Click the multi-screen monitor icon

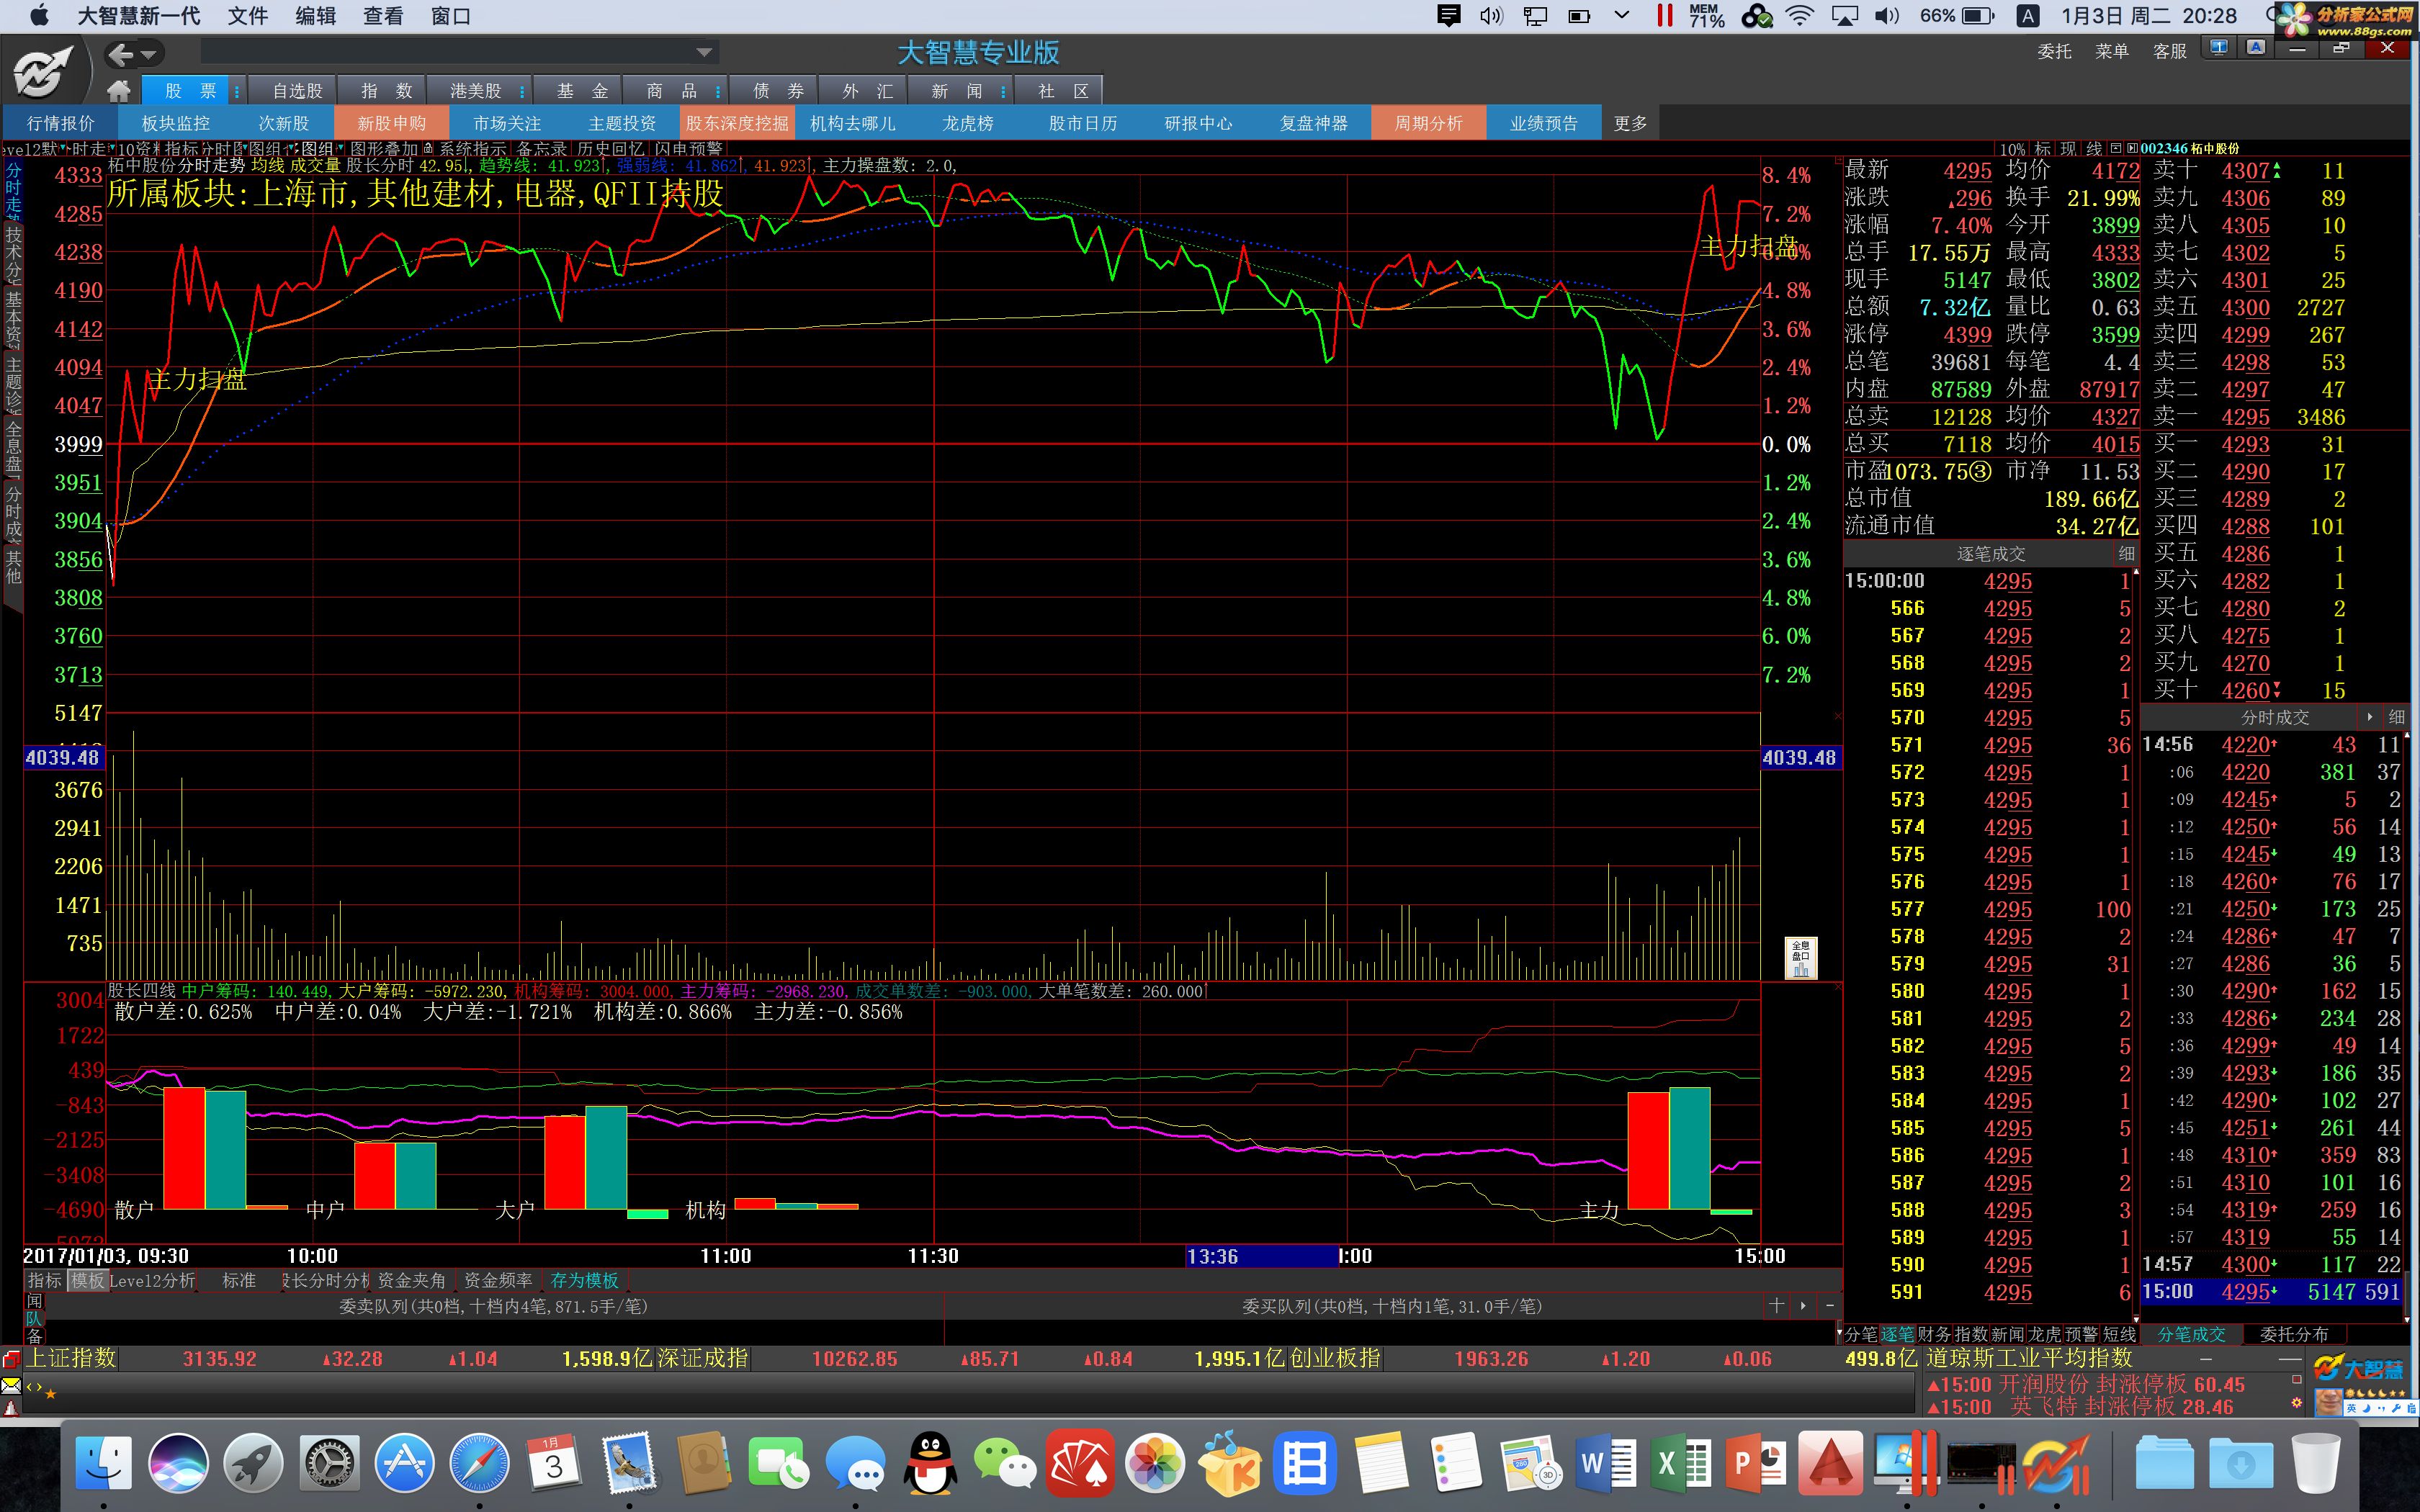pyautogui.click(x=2218, y=48)
